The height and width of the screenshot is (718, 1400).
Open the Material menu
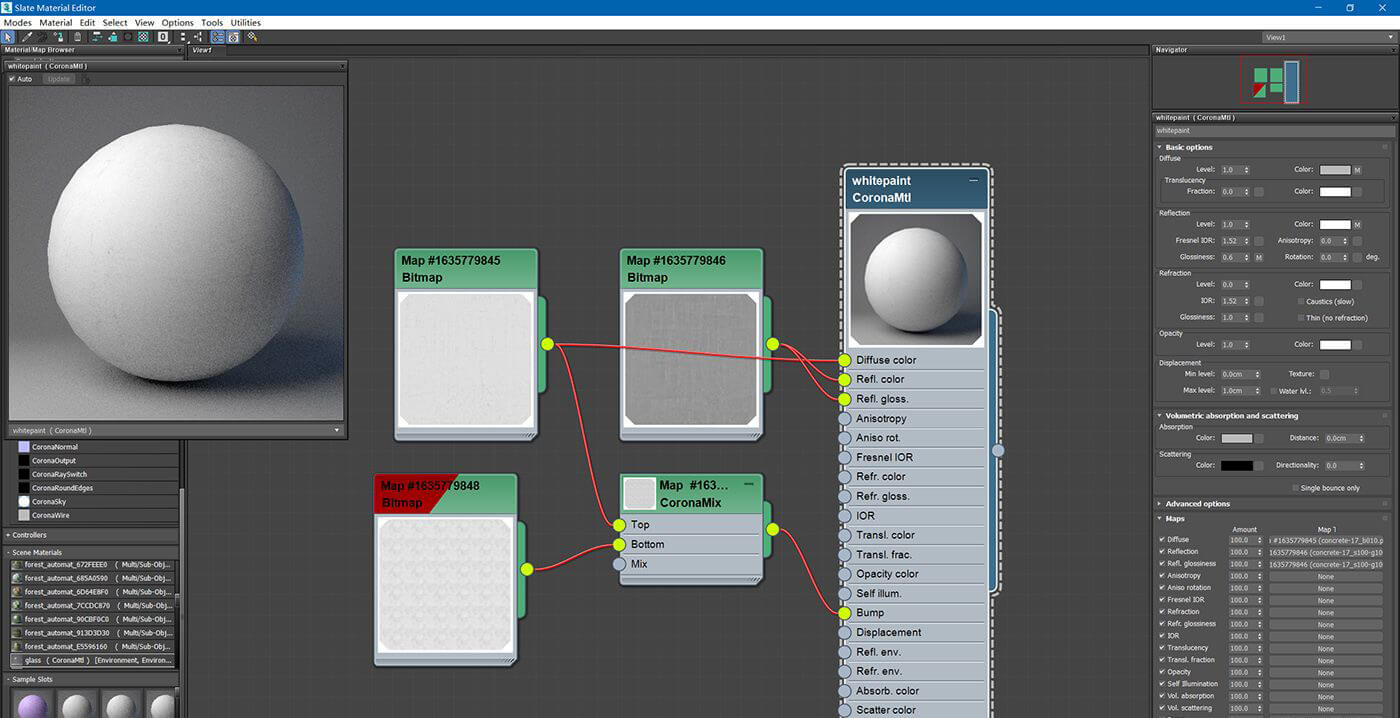tap(55, 22)
